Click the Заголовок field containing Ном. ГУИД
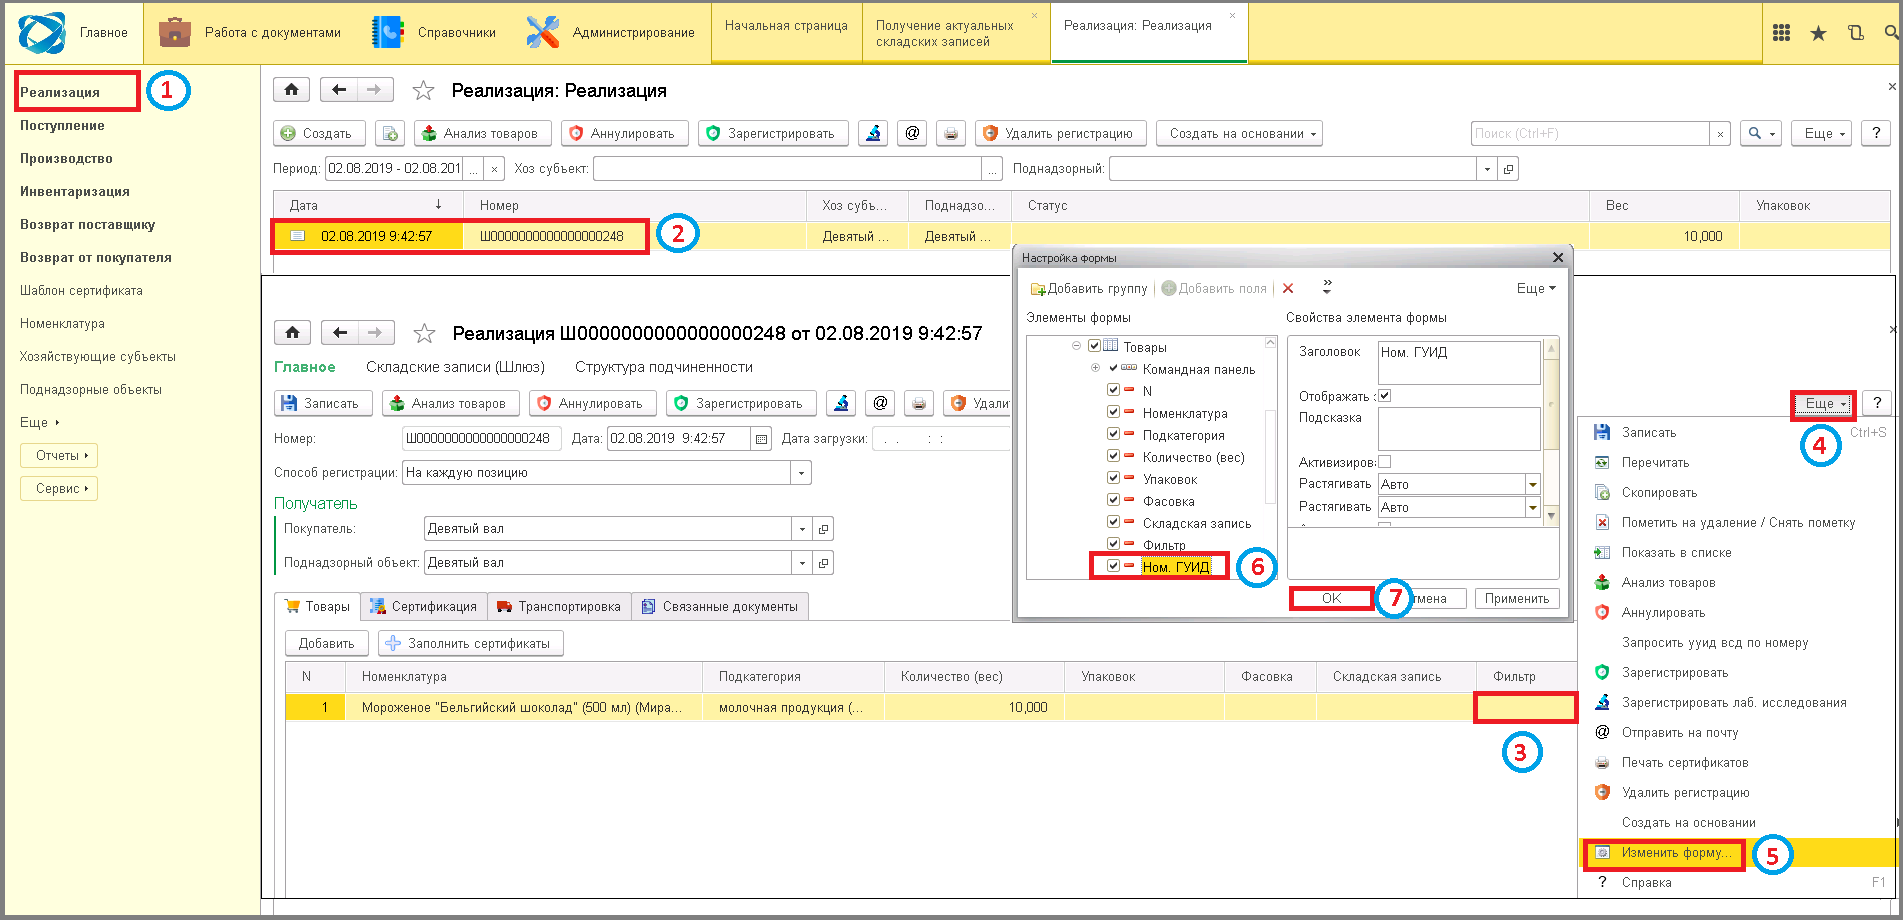The image size is (1903, 920). [1459, 363]
